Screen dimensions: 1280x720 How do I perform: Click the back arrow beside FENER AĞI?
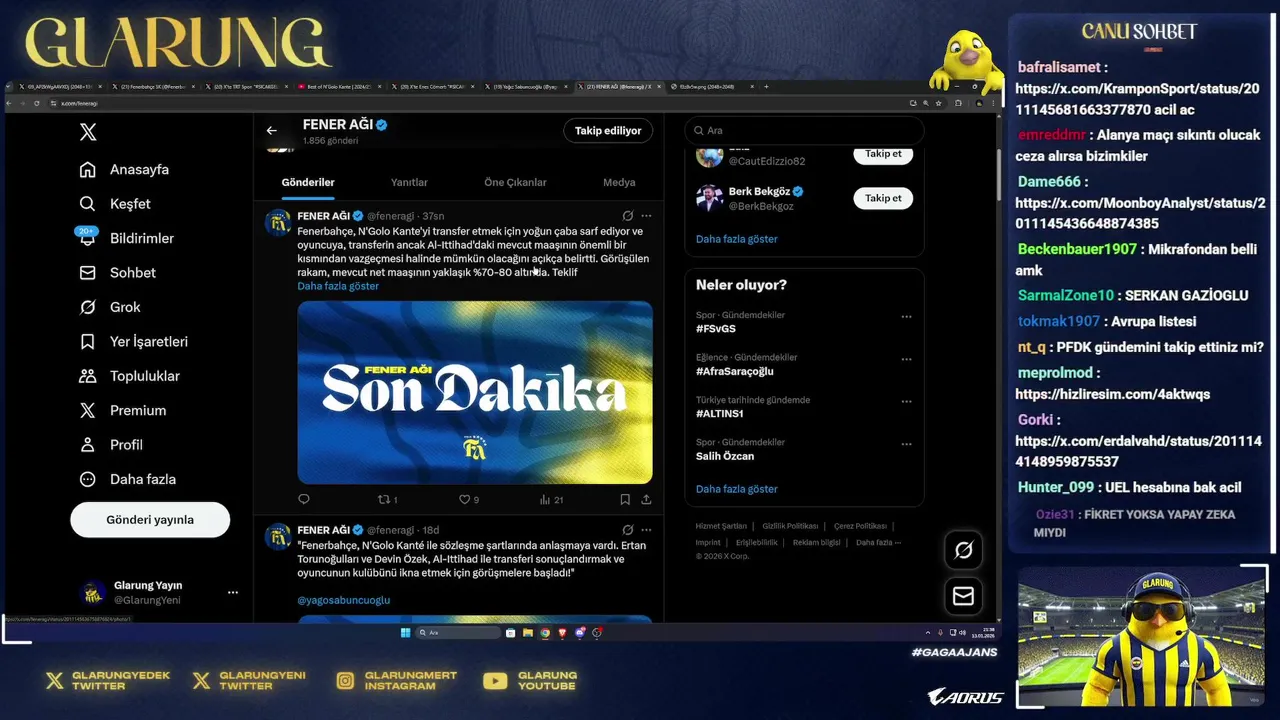[271, 130]
